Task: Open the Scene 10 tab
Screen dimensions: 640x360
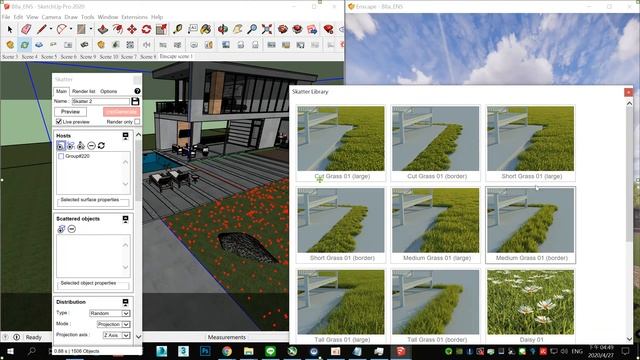Action: tap(109, 57)
